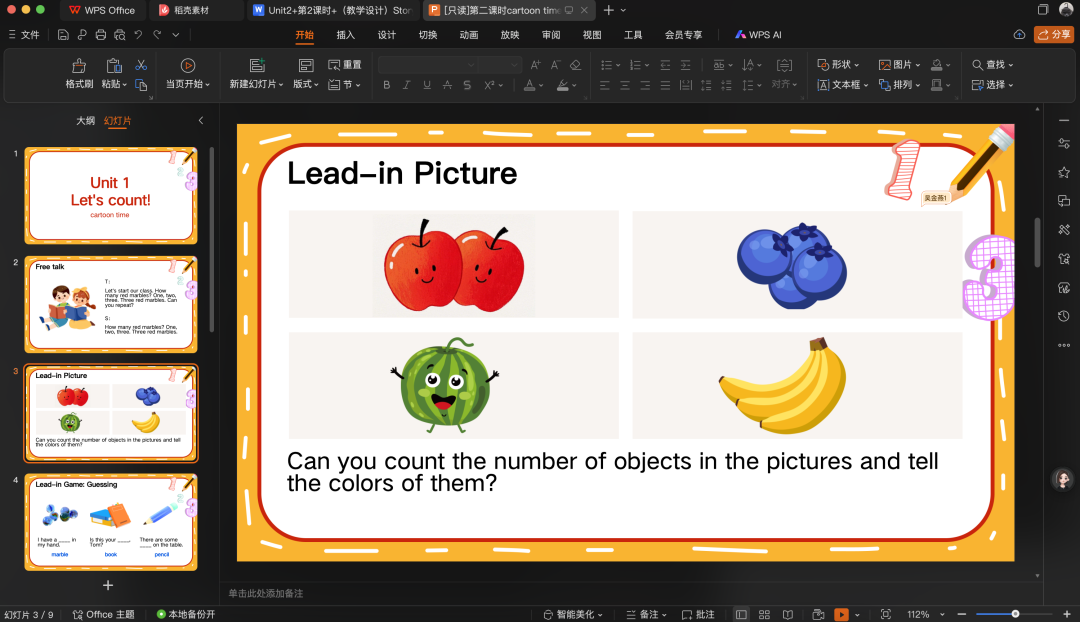1080x622 pixels.
Task: Switch to slide sorter grid view
Action: pos(764,614)
